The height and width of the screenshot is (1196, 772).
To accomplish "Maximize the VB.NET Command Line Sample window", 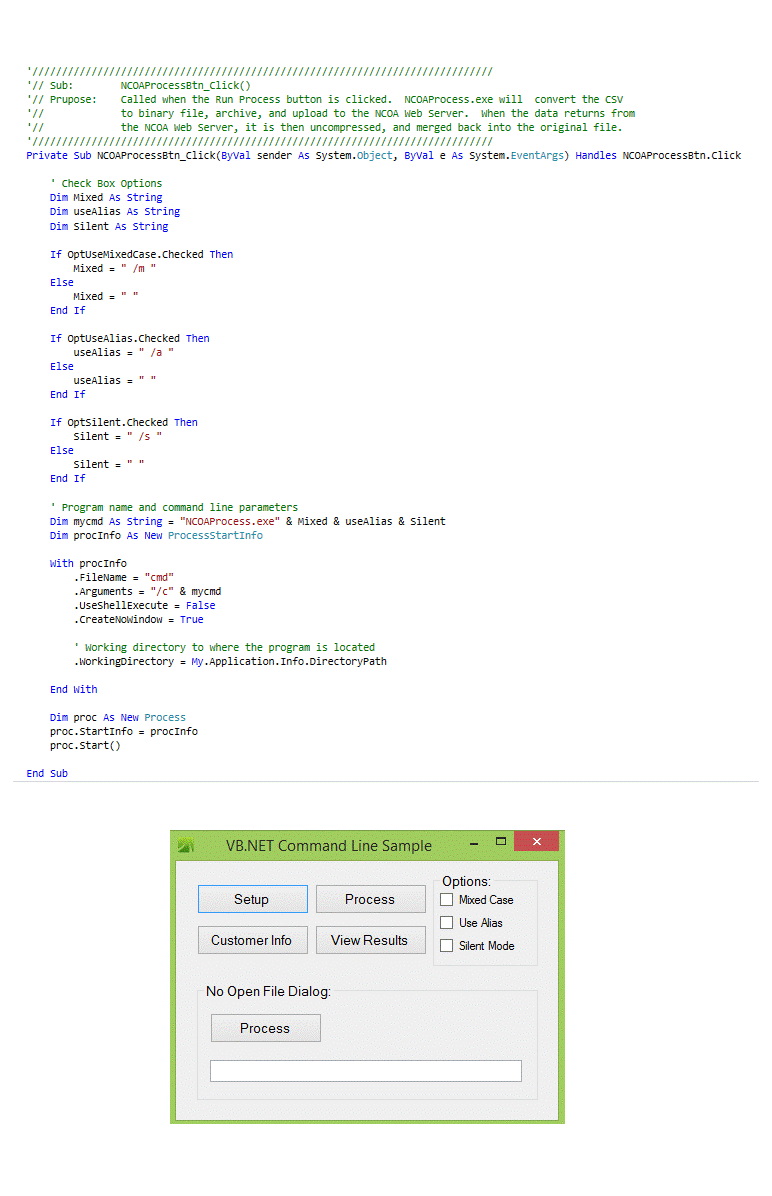I will 501,841.
